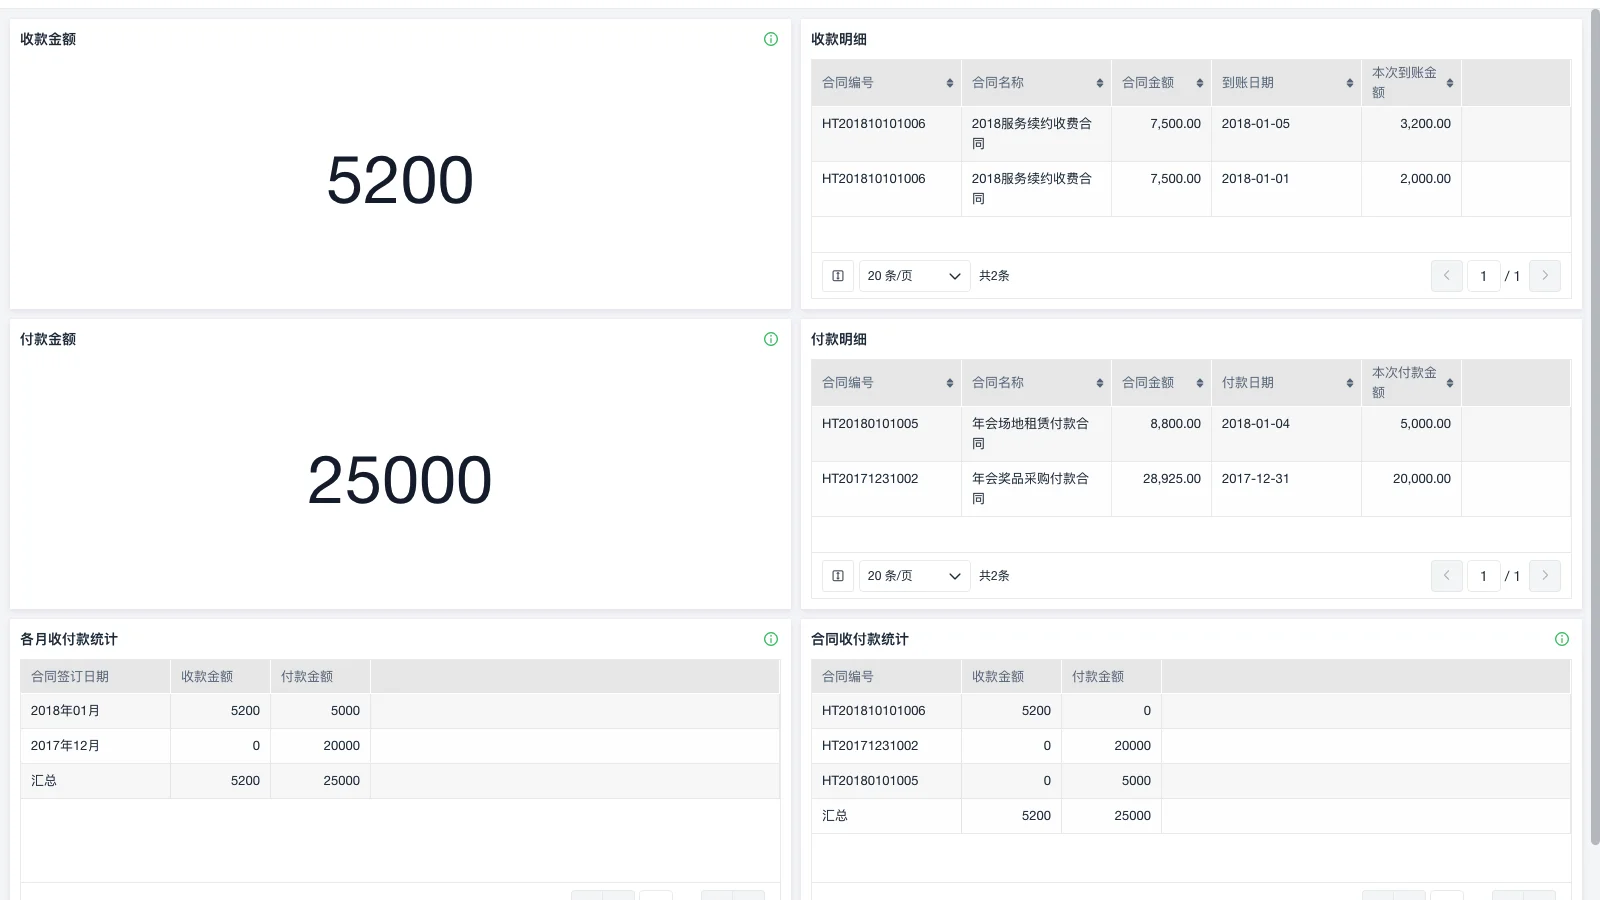This screenshot has height=900, width=1600.
Task: Click 汇总 row in 各月收付款统计 table
Action: click(400, 781)
